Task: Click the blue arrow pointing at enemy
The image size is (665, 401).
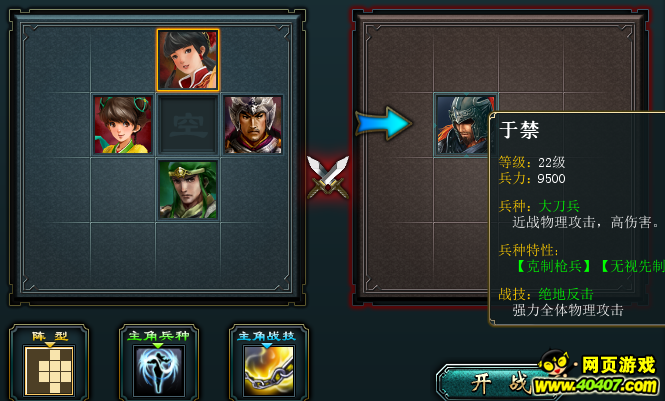Action: pyautogui.click(x=383, y=123)
